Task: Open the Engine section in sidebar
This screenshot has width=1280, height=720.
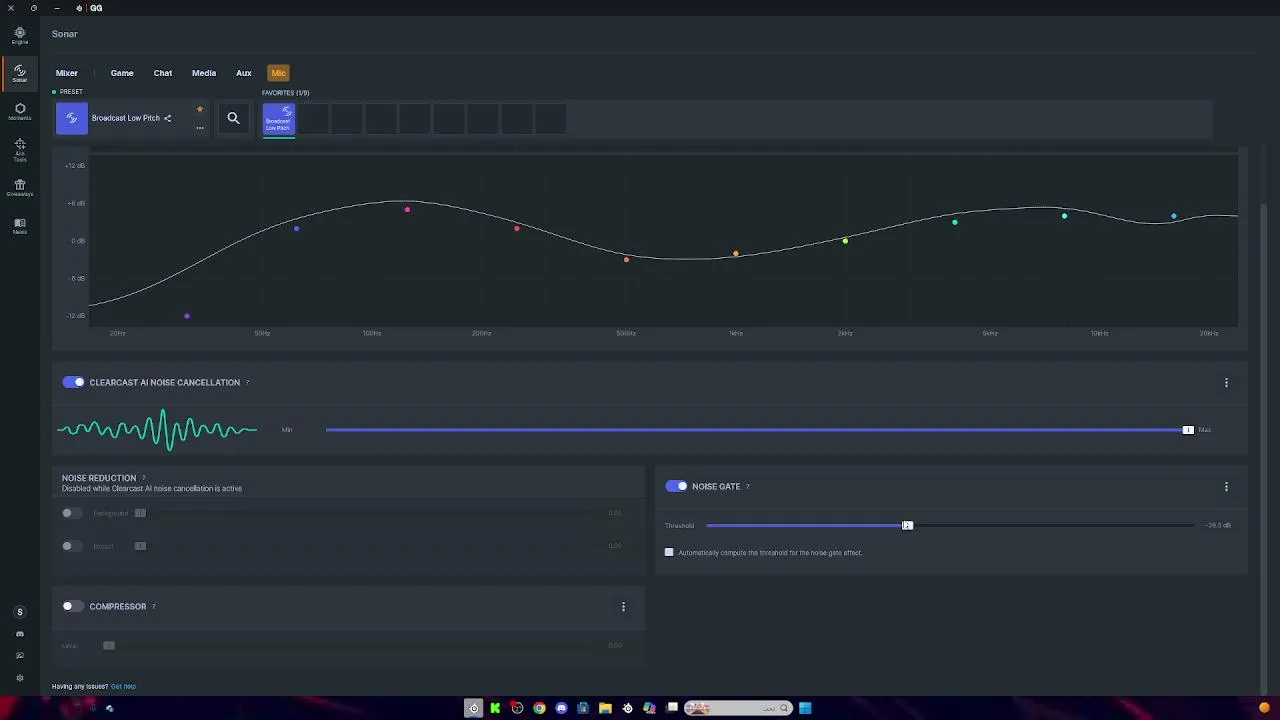Action: [19, 36]
